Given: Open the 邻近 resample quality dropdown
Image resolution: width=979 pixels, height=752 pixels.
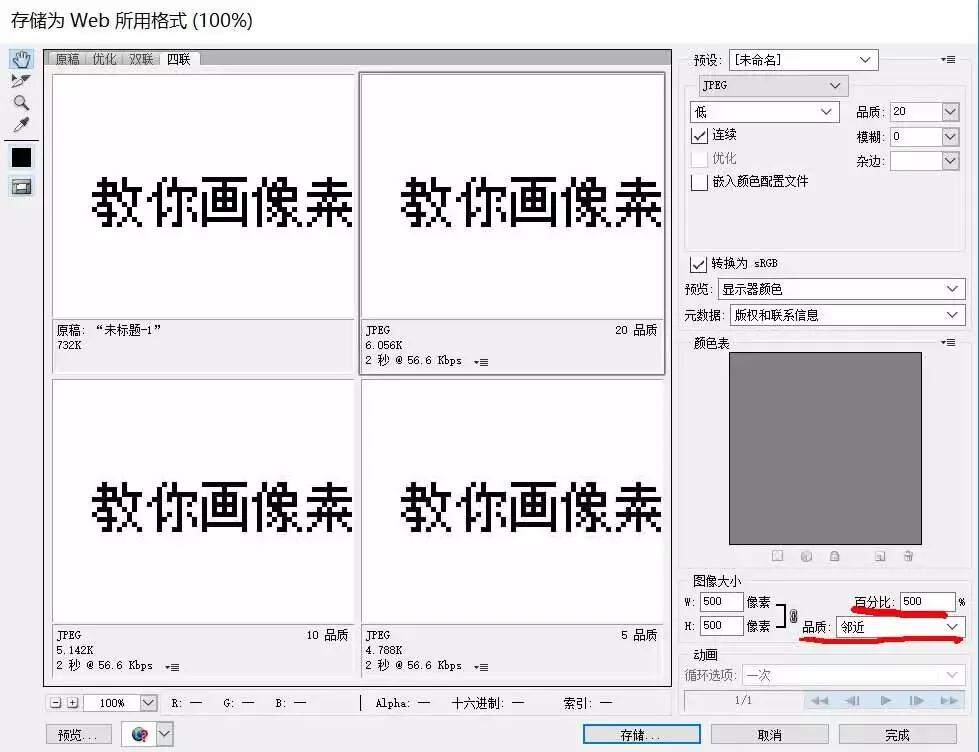Looking at the screenshot, I should (900, 626).
